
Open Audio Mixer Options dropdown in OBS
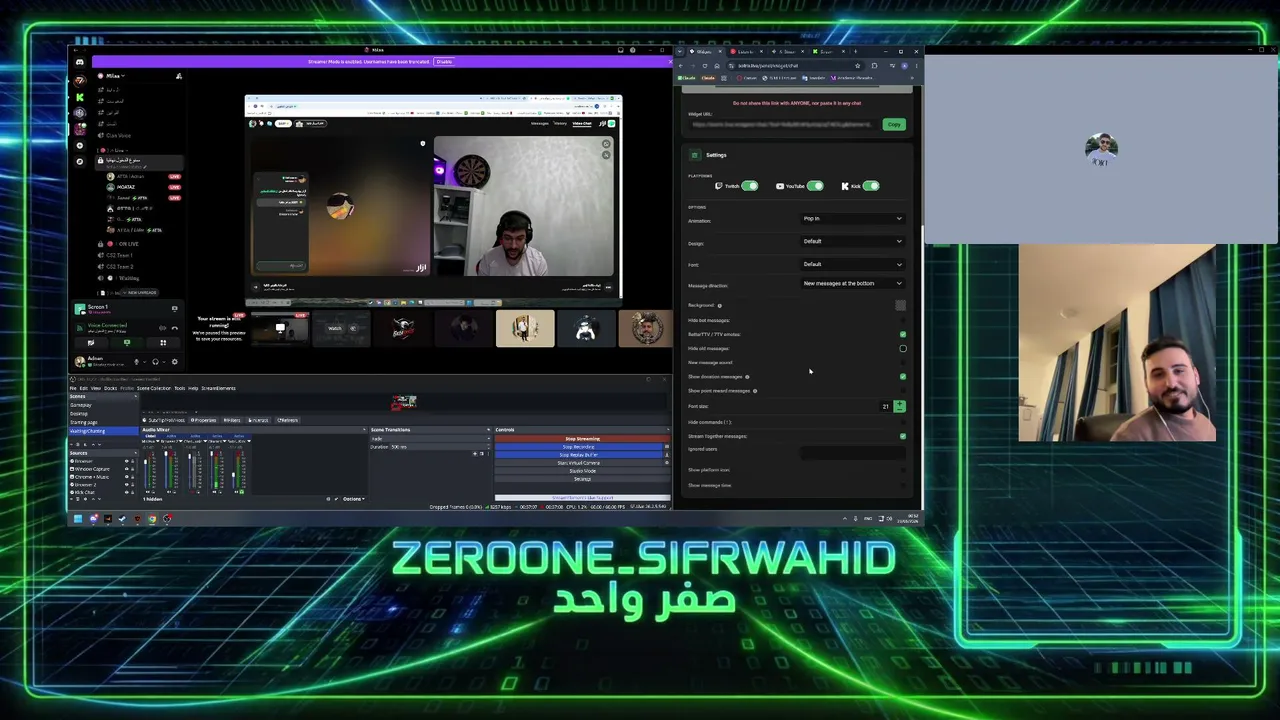click(x=353, y=499)
